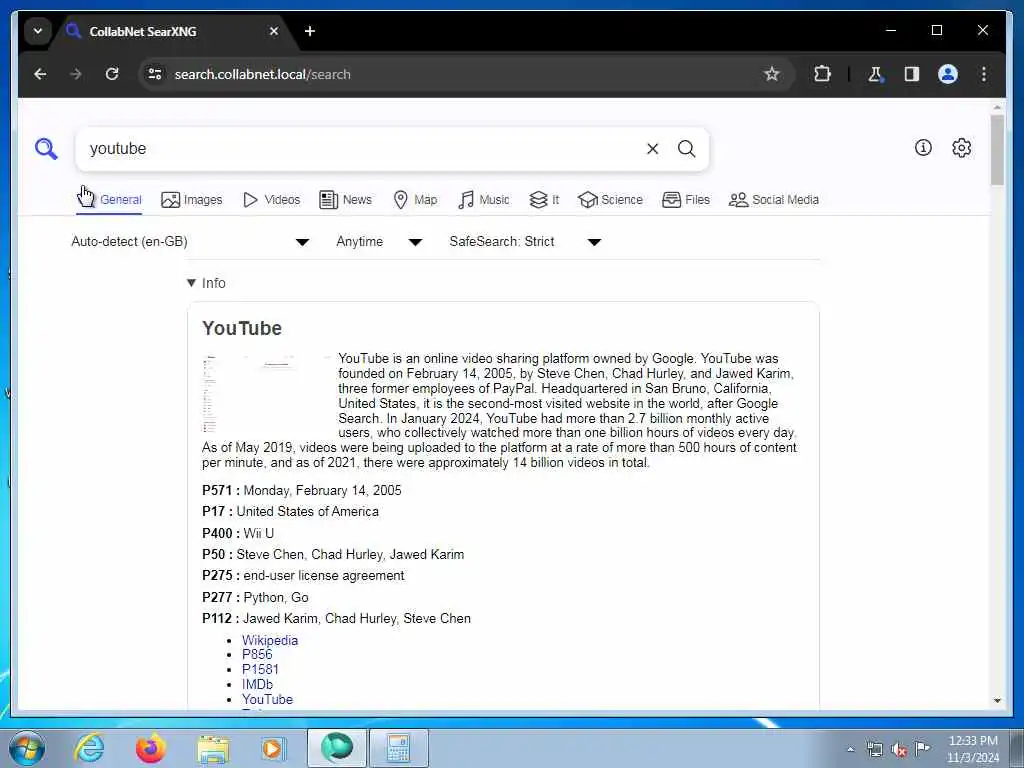Open the P1581 link
Image resolution: width=1024 pixels, height=768 pixels.
click(x=260, y=669)
